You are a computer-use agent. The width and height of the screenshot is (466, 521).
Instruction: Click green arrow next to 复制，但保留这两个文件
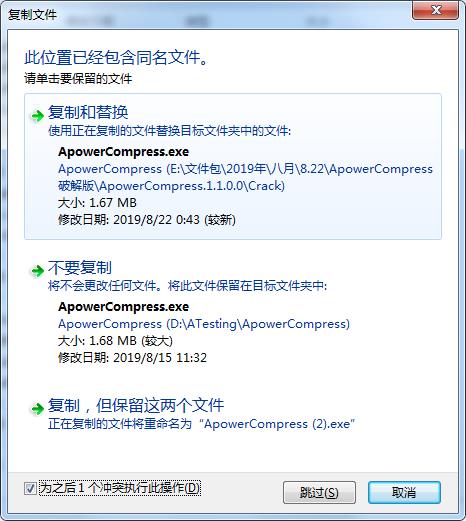[x=37, y=408]
